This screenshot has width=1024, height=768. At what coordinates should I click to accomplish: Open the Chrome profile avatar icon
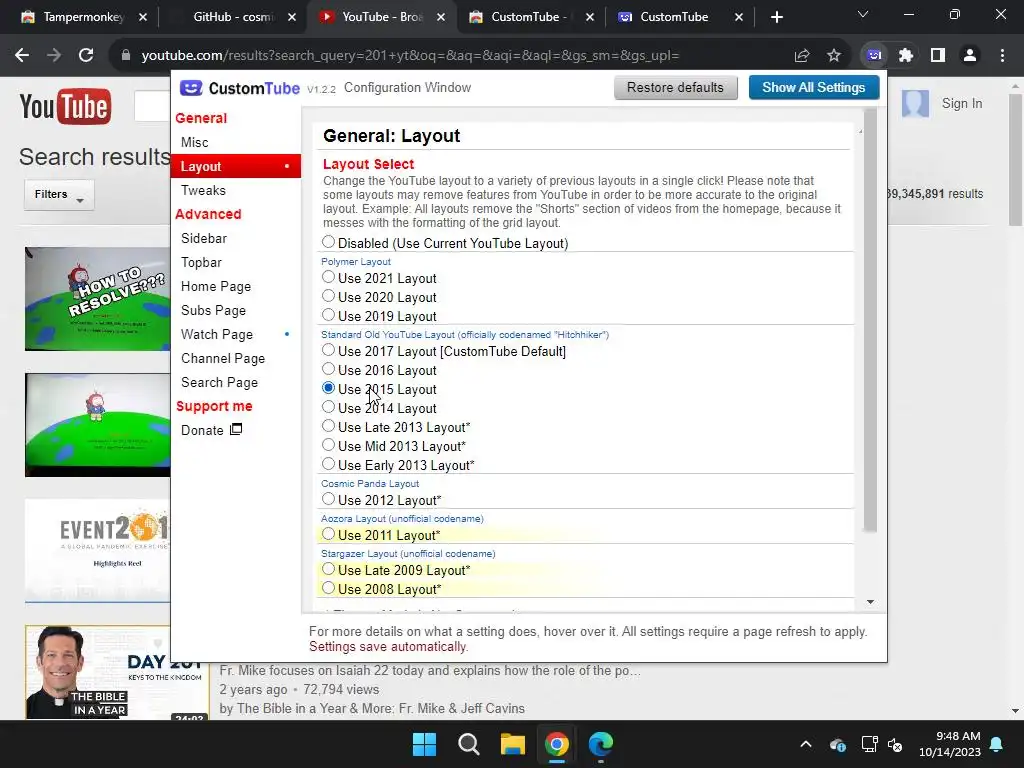pyautogui.click(x=970, y=56)
